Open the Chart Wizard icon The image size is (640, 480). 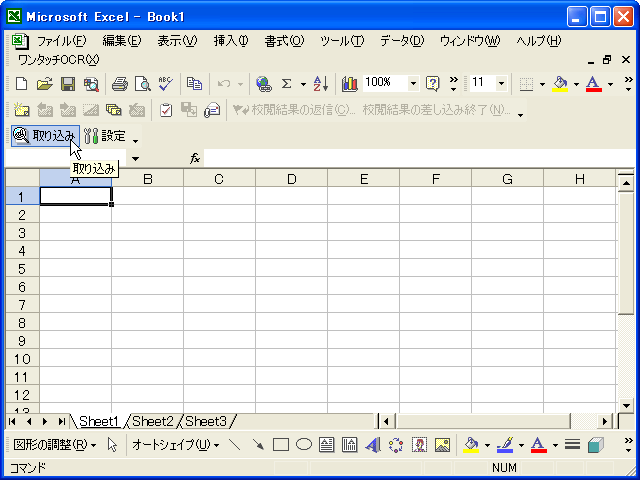coord(349,84)
